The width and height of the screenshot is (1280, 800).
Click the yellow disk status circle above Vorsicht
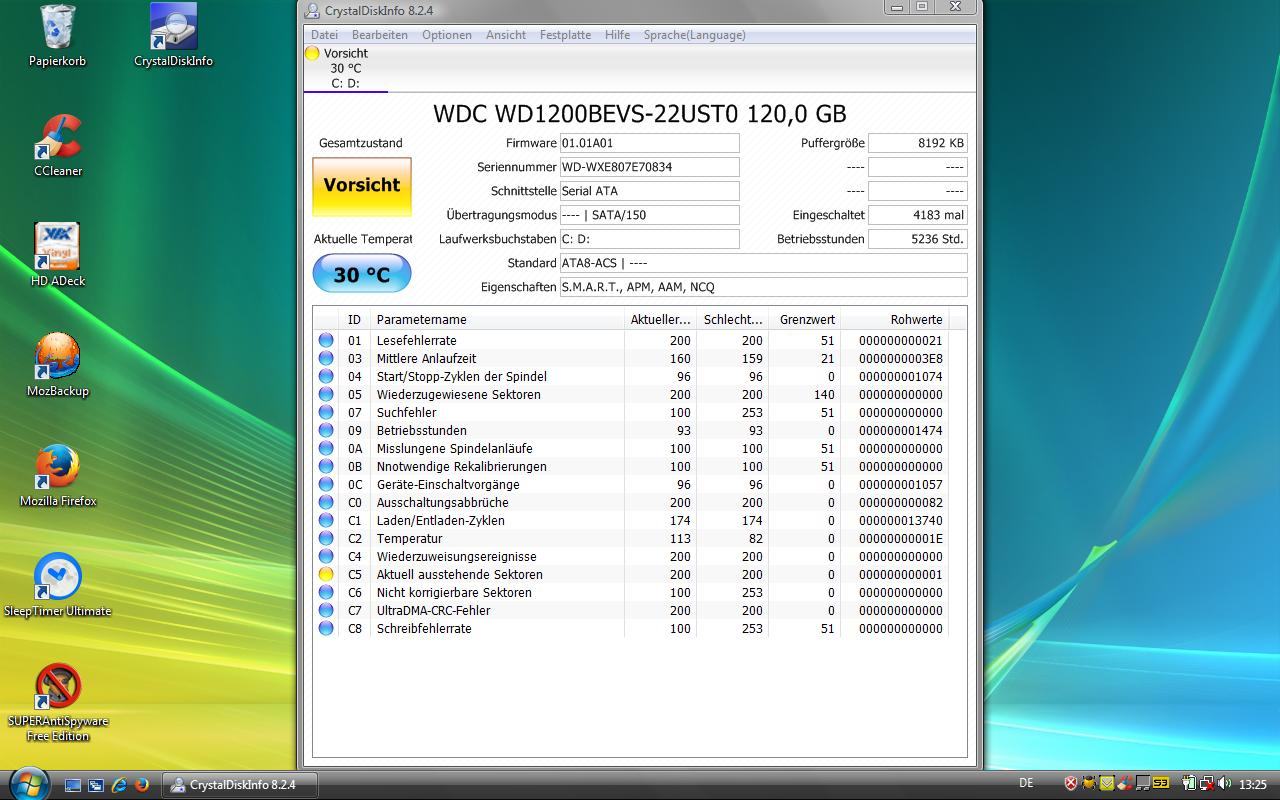point(312,53)
